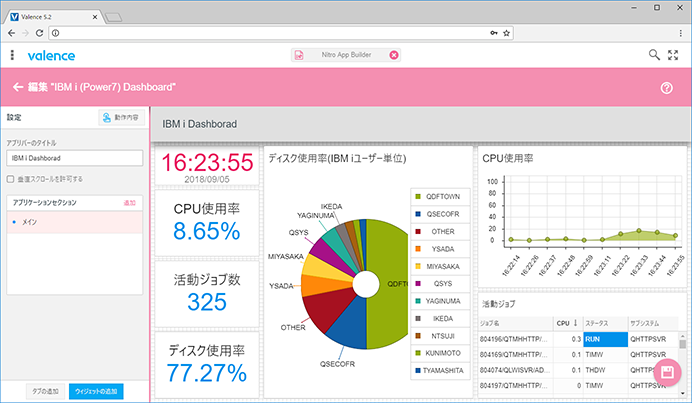Viewport: 692px width, 403px height.
Task: Go back with the editing header arrow
Action: click(18, 87)
